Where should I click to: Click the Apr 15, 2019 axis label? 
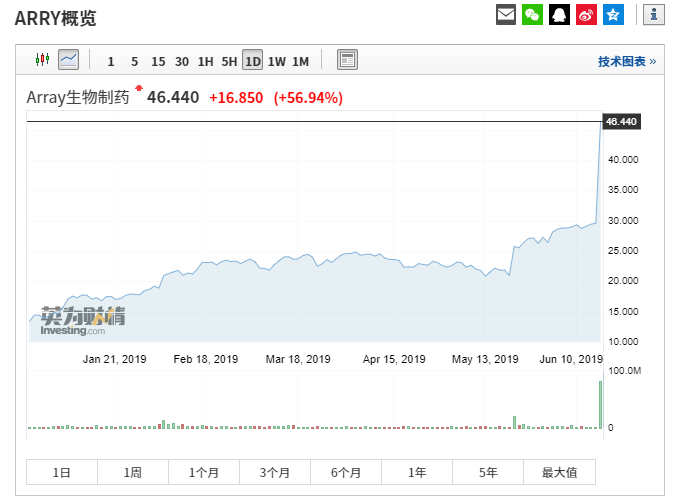click(394, 359)
